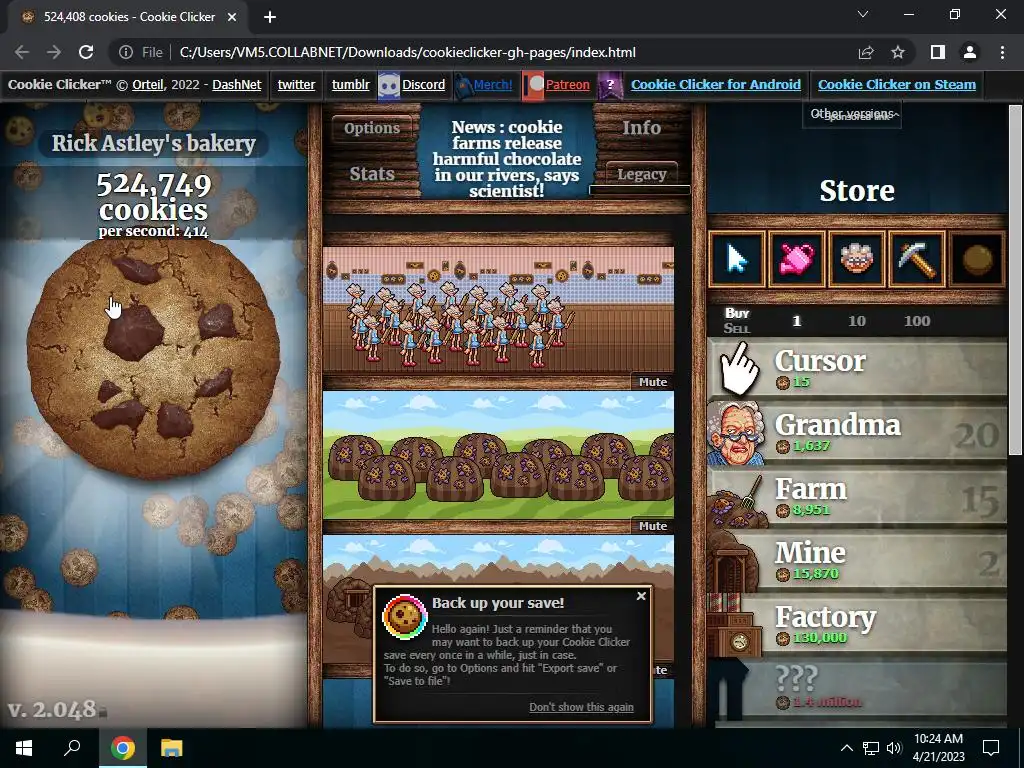Purchase a Factory building

[x=857, y=624]
